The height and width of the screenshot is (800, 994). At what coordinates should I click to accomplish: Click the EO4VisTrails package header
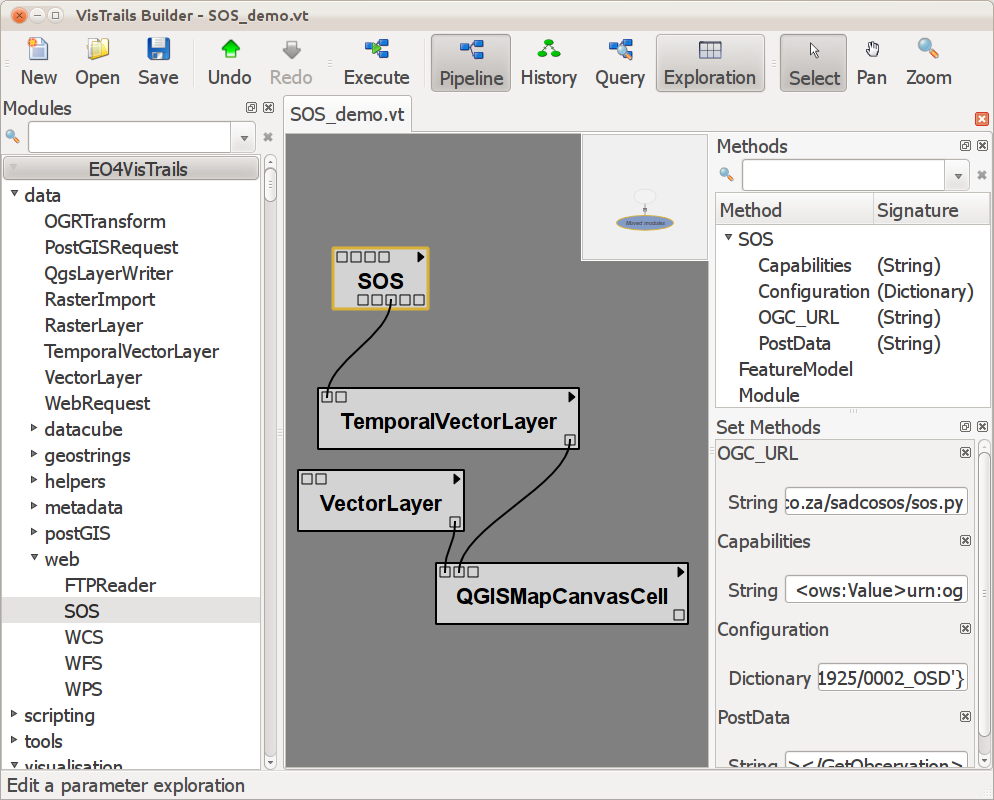point(131,169)
